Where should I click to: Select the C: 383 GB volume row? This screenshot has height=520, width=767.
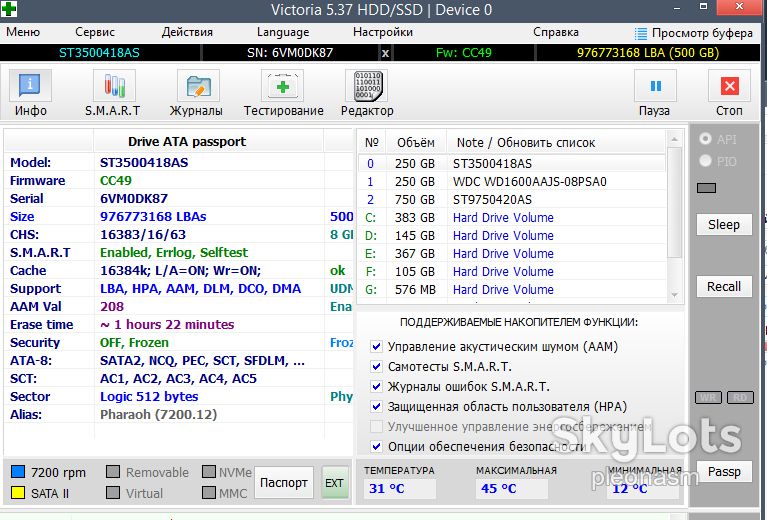512,218
